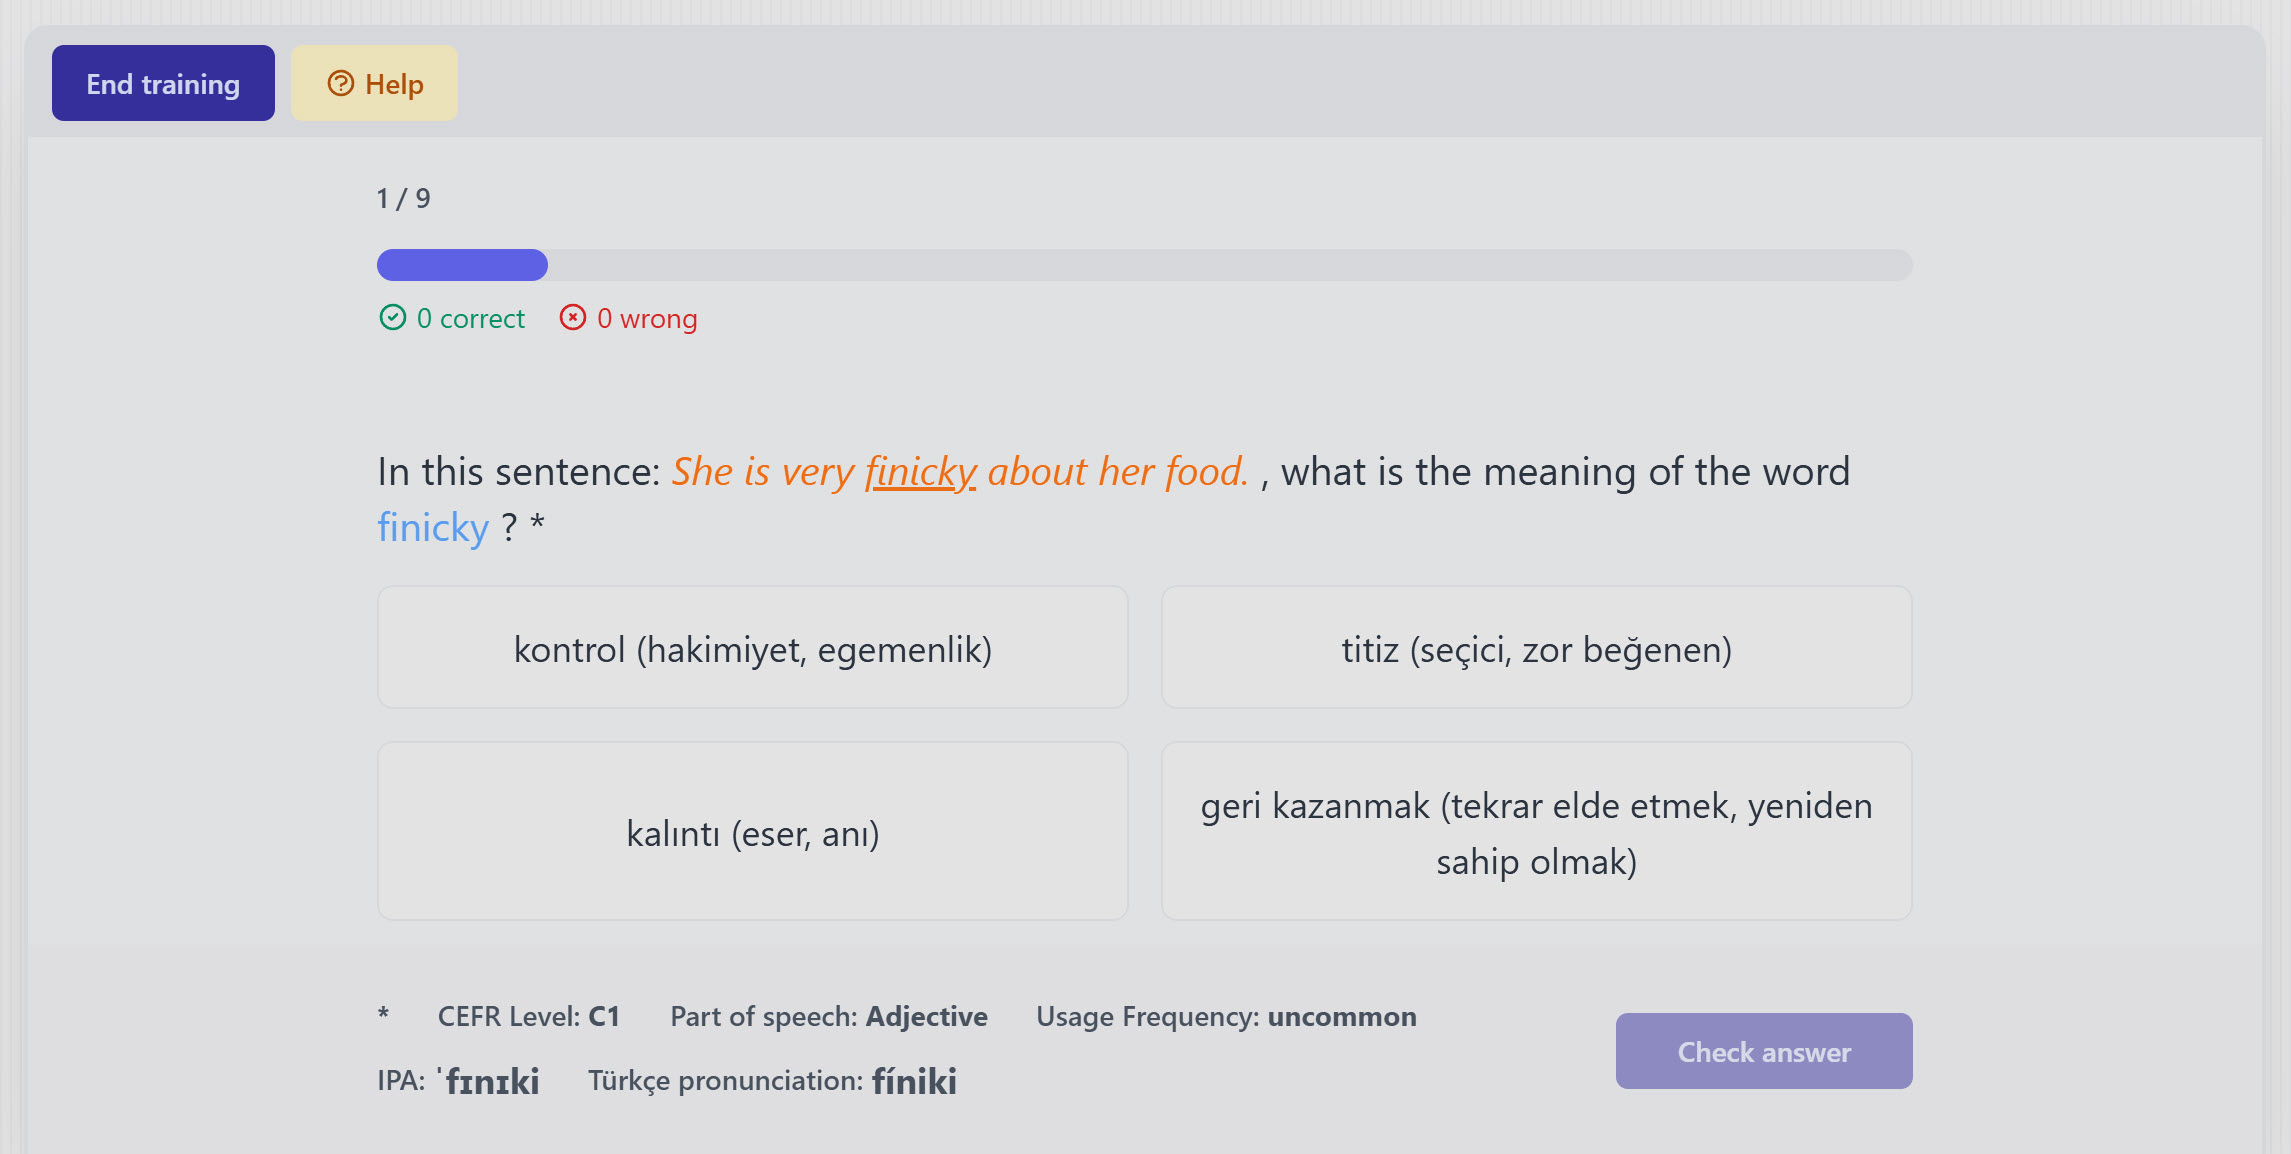Click the underlined word finicky in sentence

920,471
